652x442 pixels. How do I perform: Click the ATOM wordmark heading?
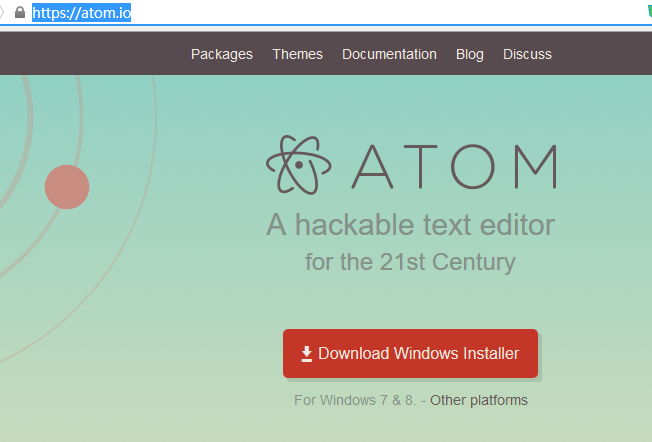coord(454,167)
